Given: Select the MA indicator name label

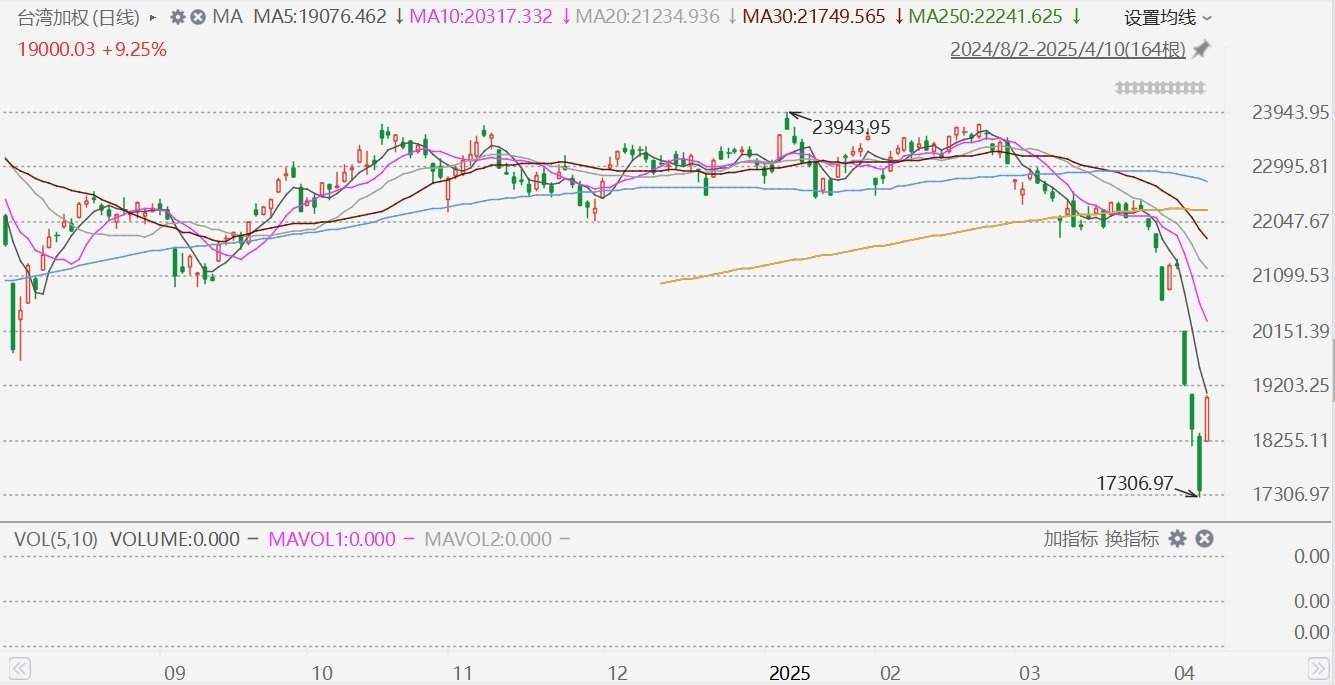Looking at the screenshot, I should (228, 17).
